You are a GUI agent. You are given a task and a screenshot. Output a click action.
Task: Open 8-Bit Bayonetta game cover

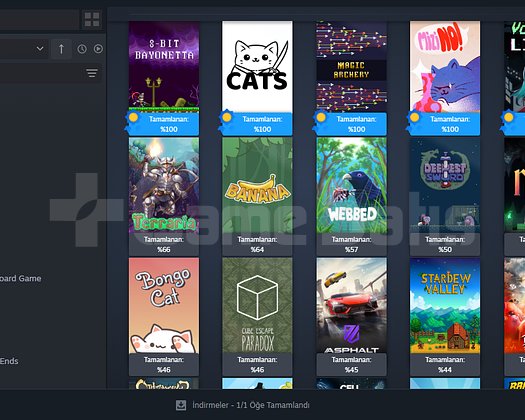pos(164,67)
